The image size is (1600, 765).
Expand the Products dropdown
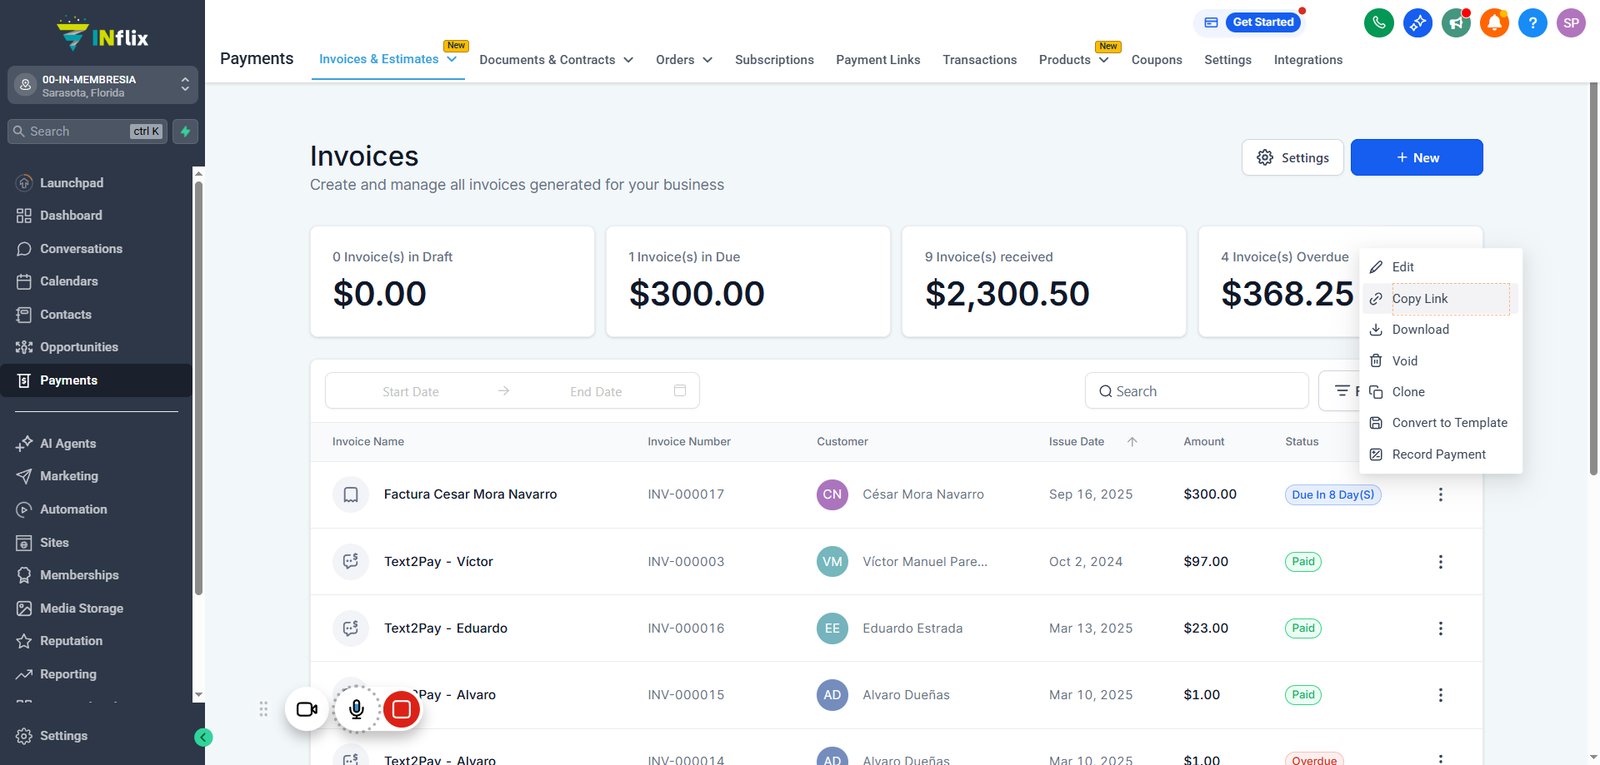pyautogui.click(x=1104, y=60)
